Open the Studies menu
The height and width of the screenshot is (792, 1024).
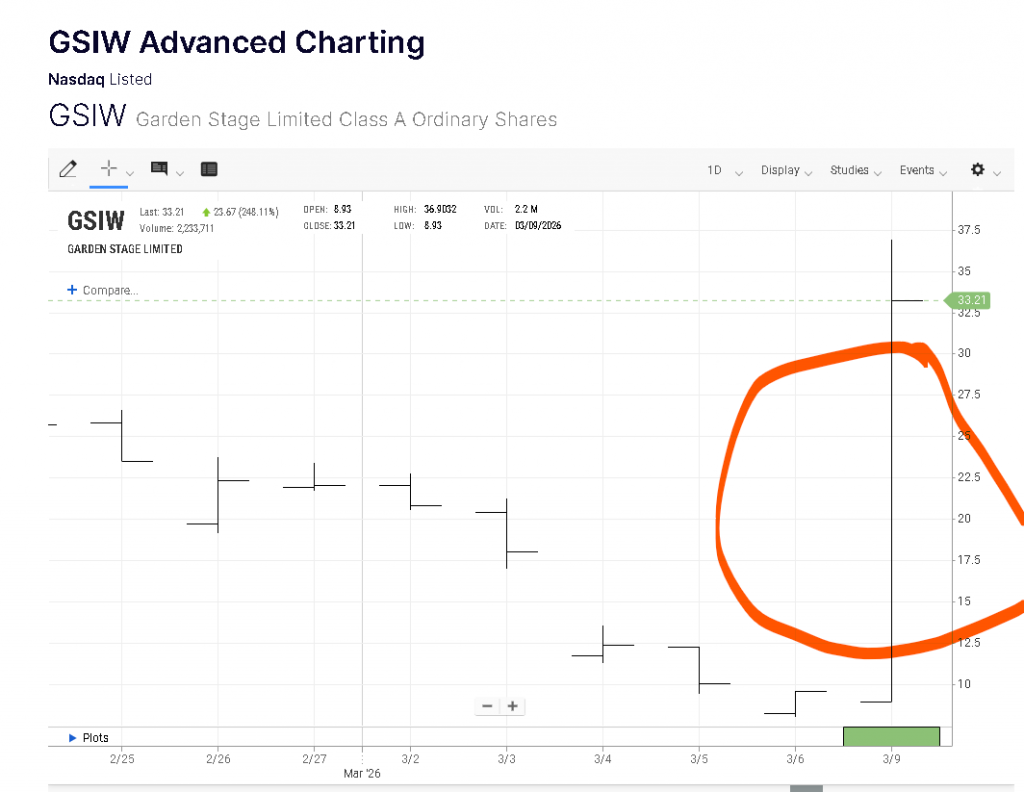855,171
